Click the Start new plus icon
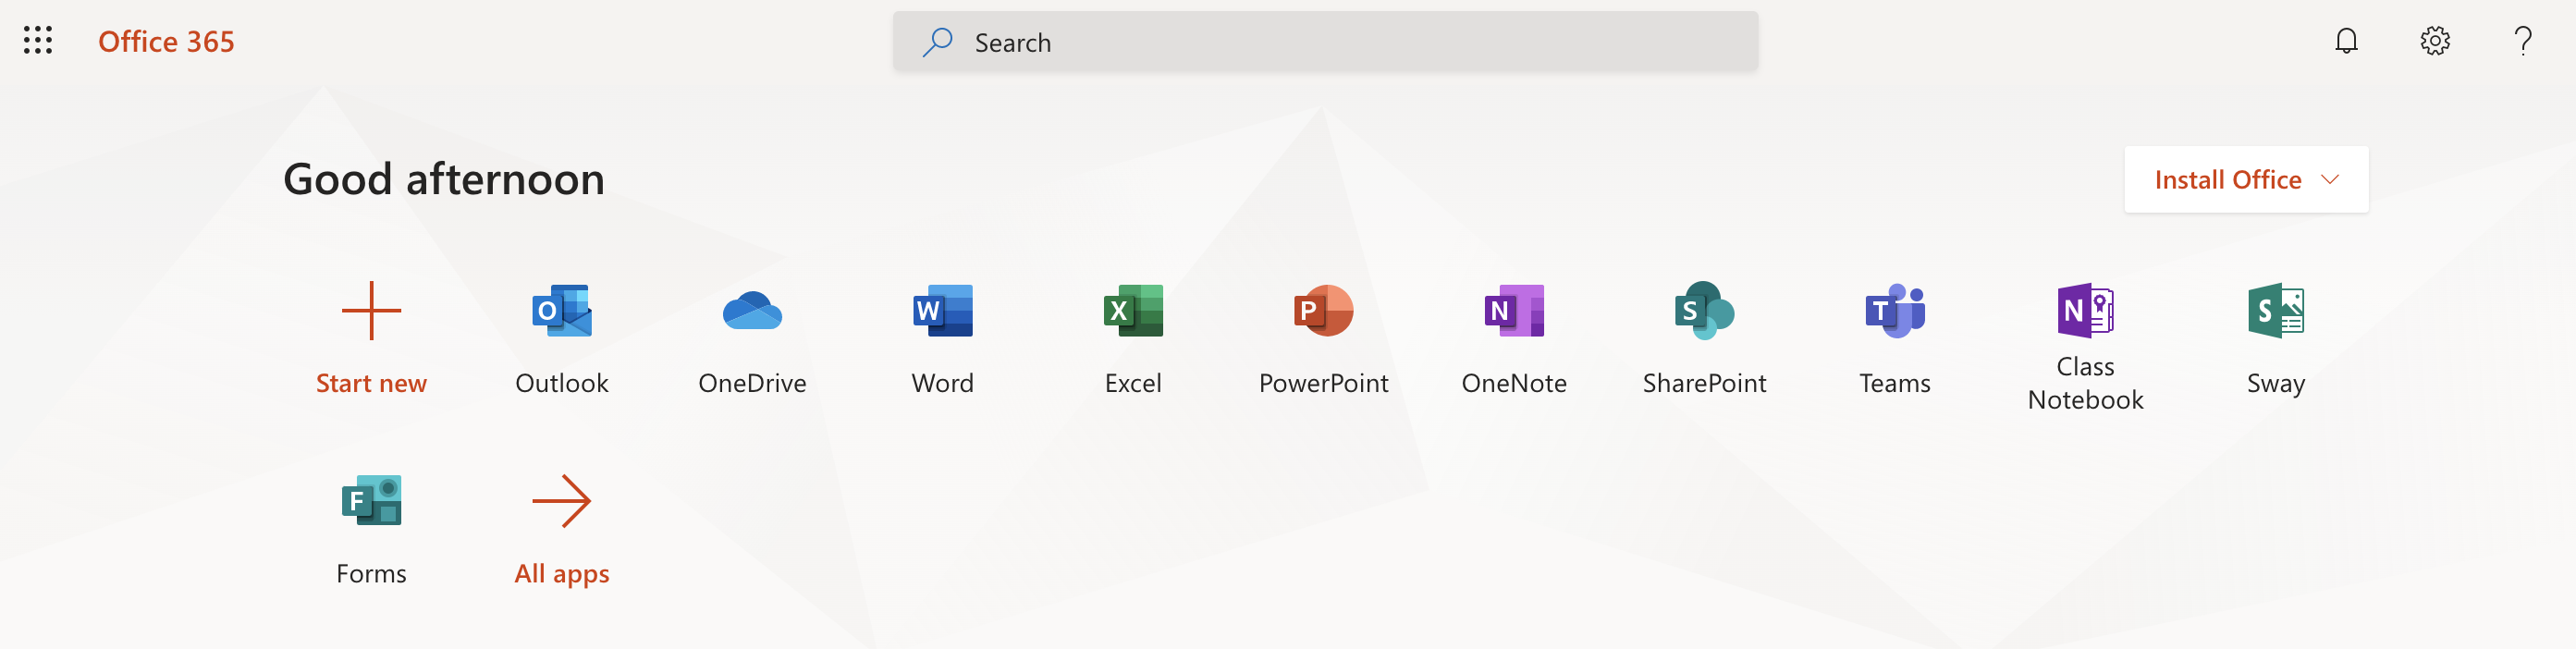The image size is (2576, 649). pos(371,311)
